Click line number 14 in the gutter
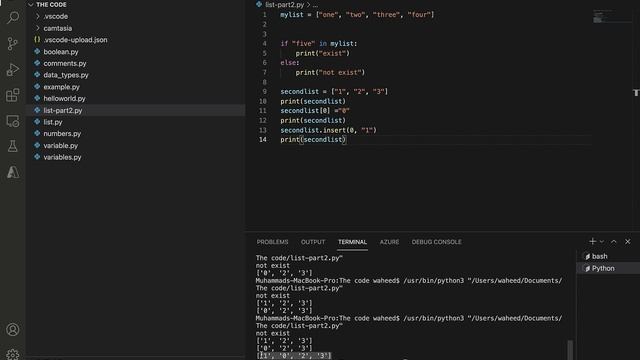Image resolution: width=640 pixels, height=360 pixels. (262, 140)
